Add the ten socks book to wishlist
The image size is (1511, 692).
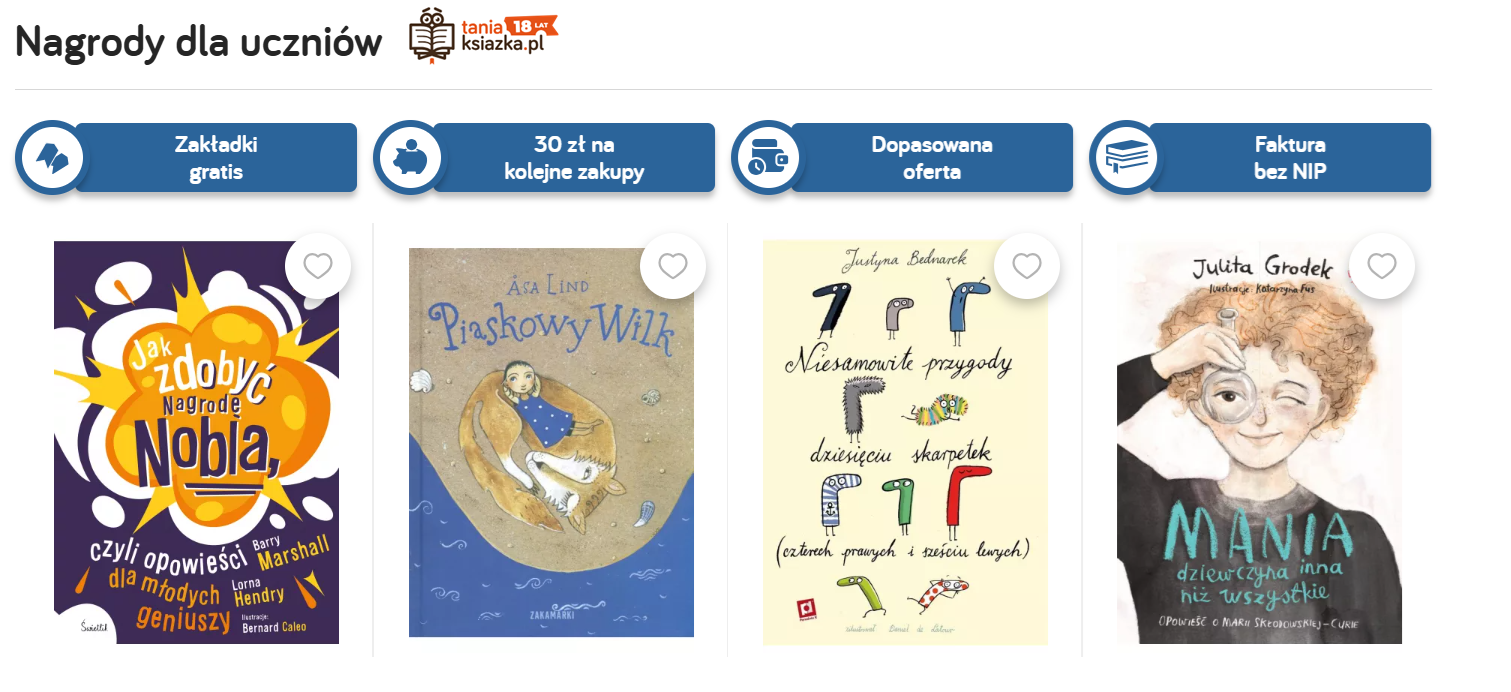click(1027, 266)
